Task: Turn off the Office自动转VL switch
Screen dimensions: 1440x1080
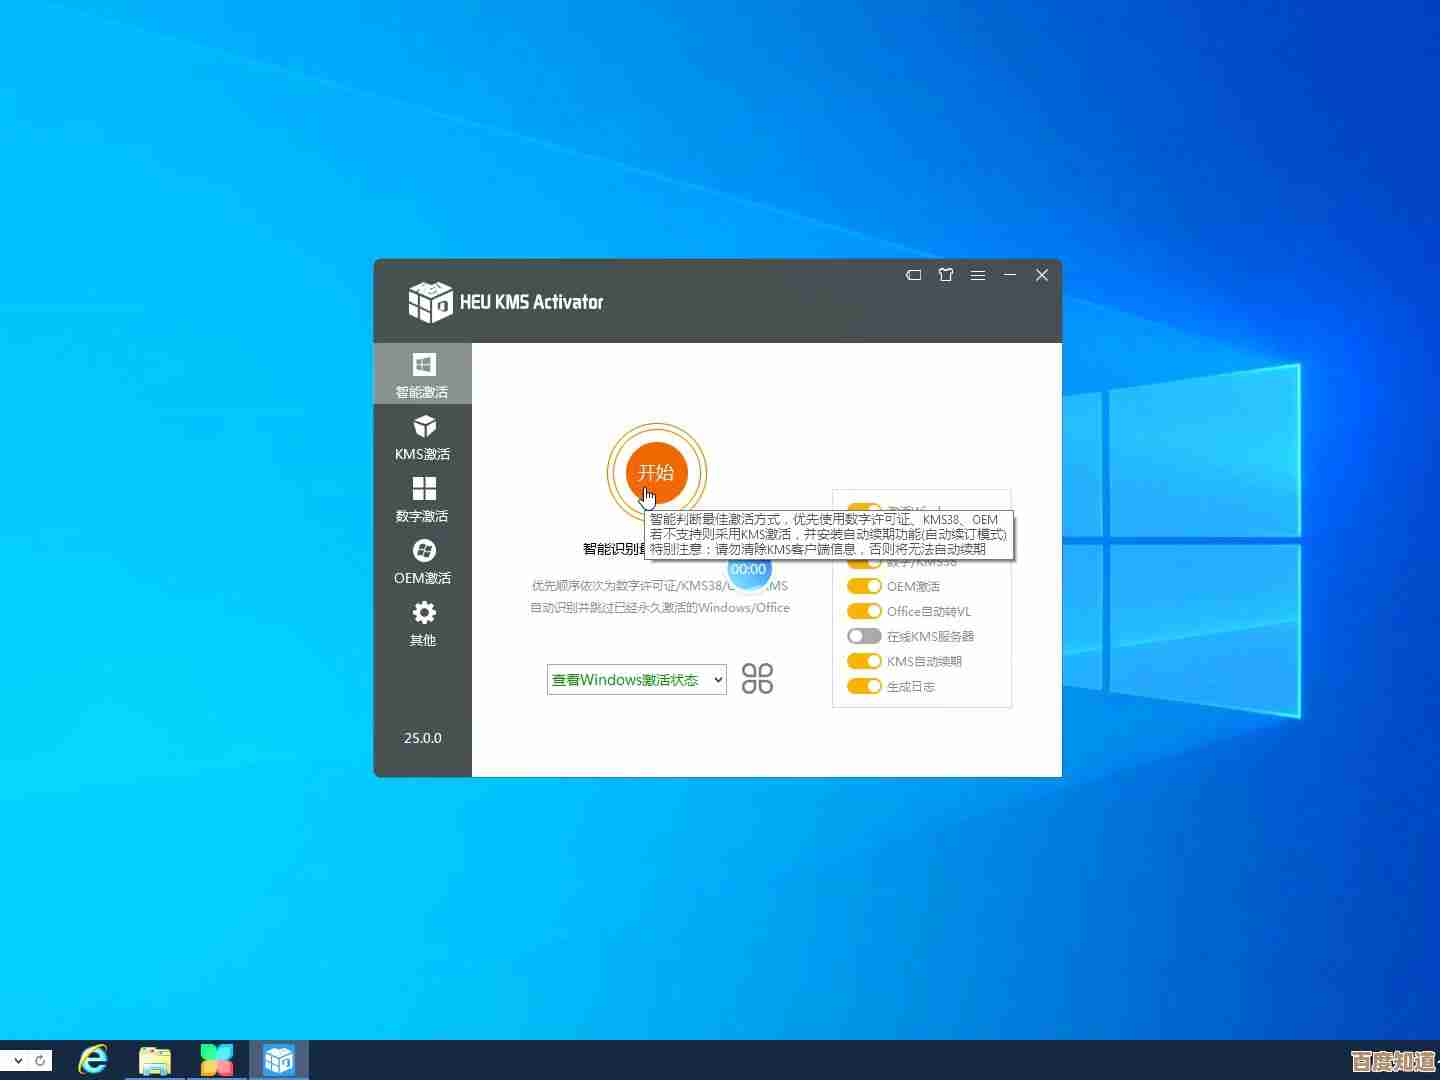Action: point(864,611)
